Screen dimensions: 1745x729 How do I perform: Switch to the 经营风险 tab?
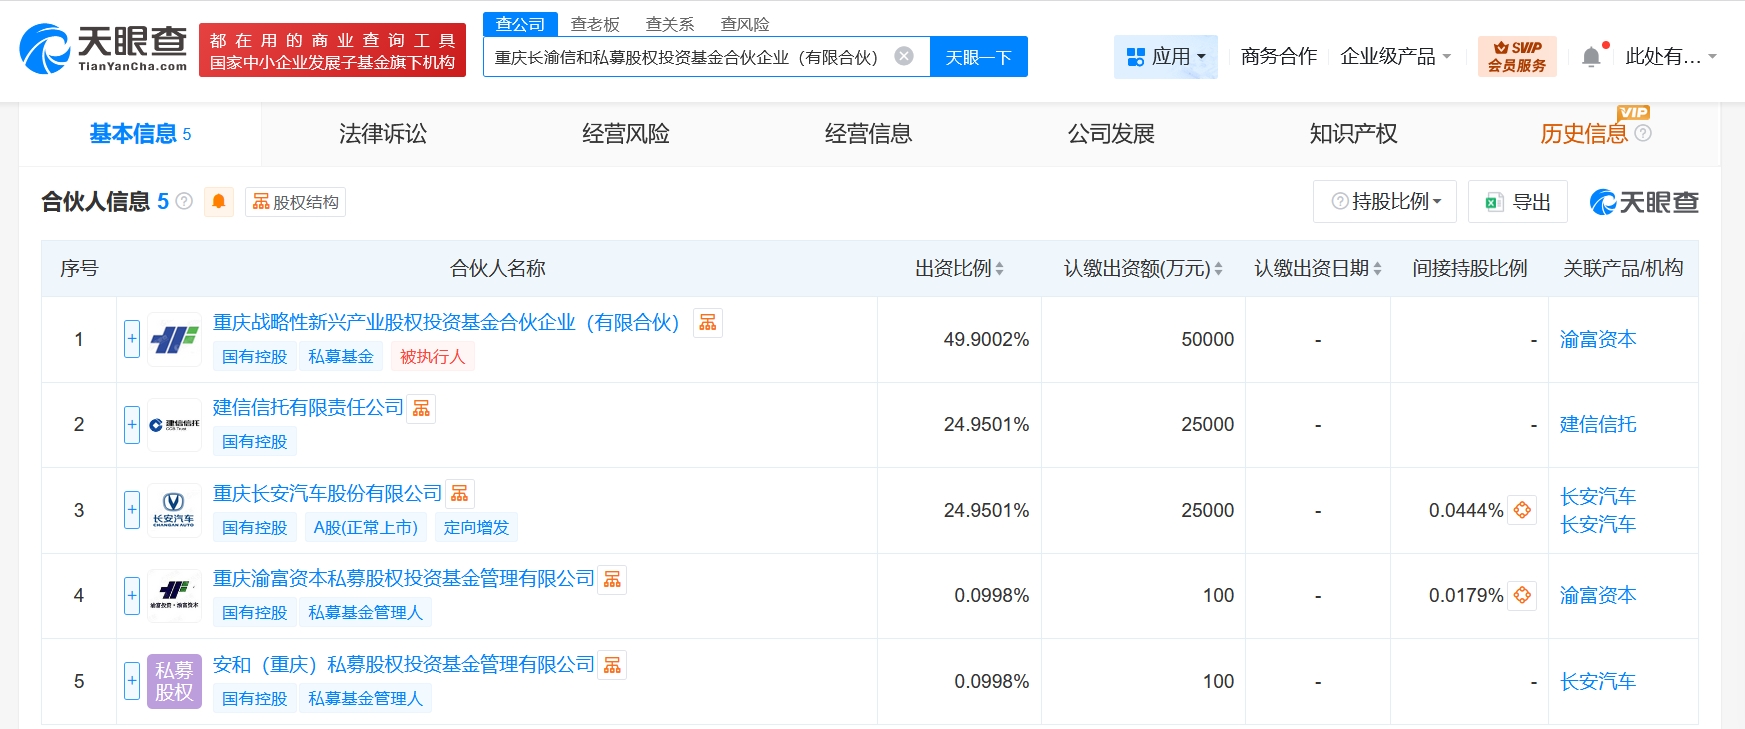point(626,134)
